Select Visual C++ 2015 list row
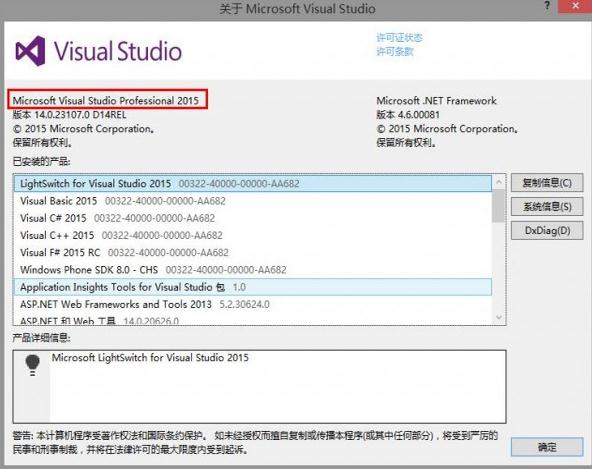This screenshot has width=592, height=469. coord(253,235)
